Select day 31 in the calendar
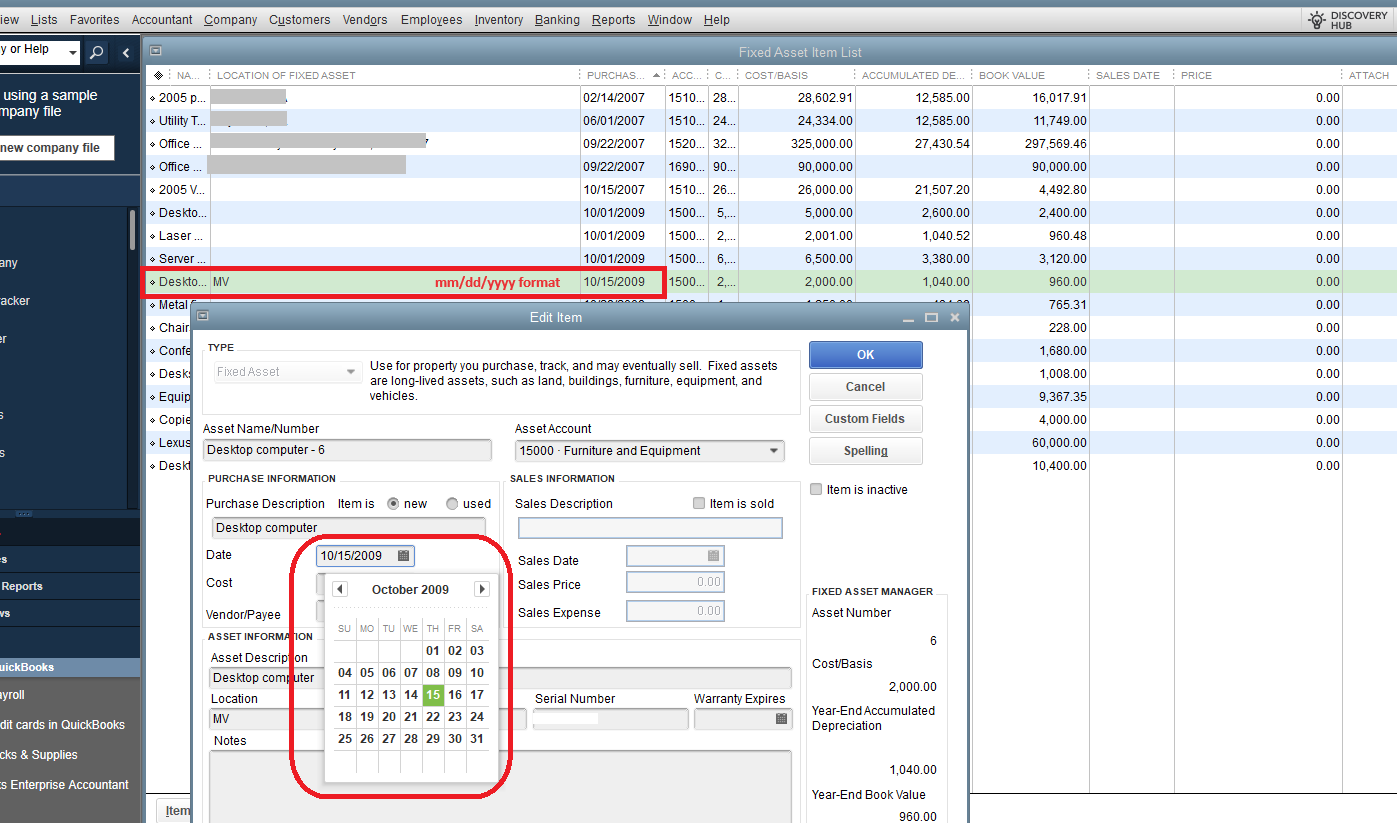1397x823 pixels. (477, 739)
